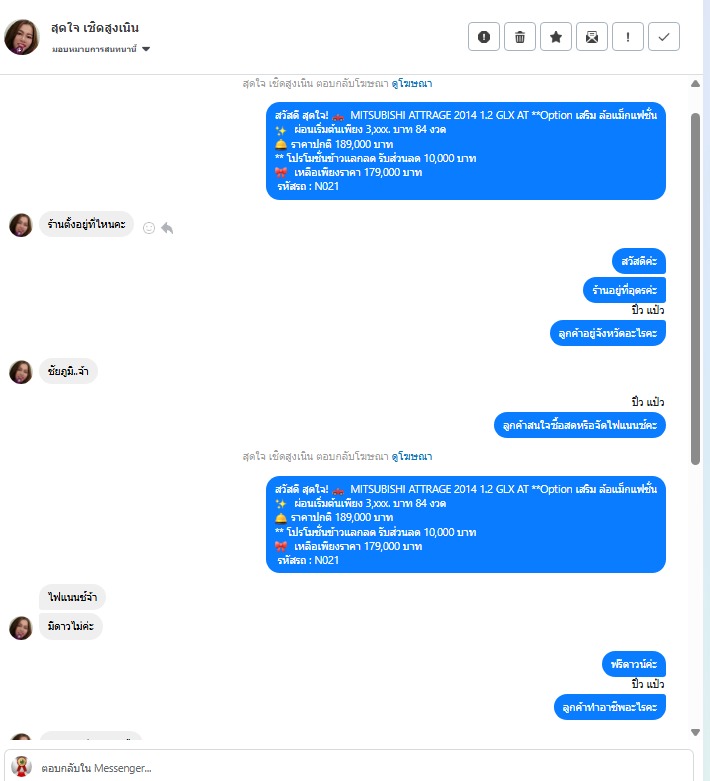Click the top ดูโฆษณา link

click(x=412, y=83)
